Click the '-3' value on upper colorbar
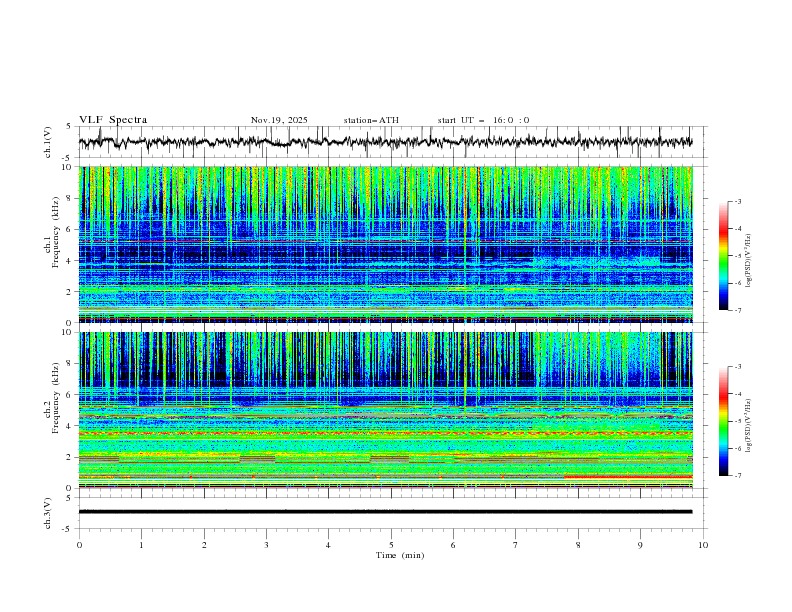Screen dimensions: 792x612 737,201
